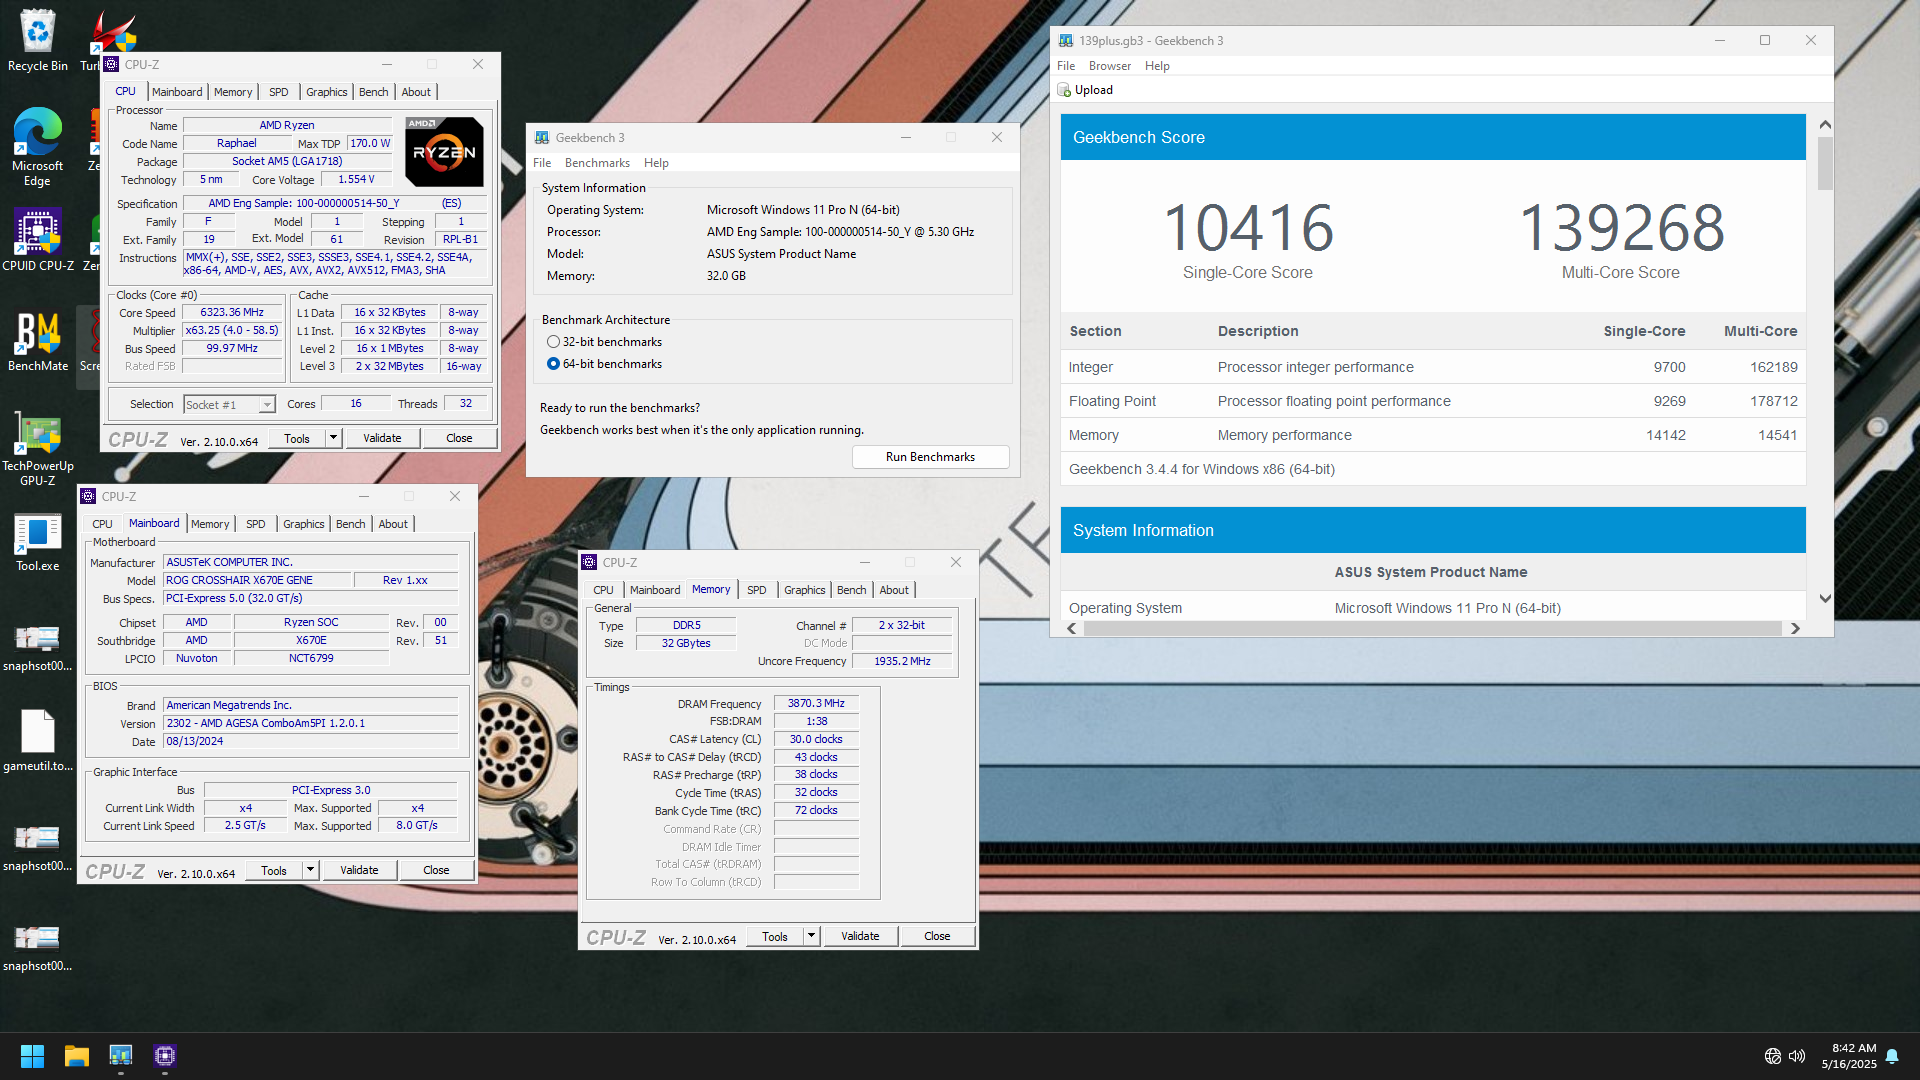Image resolution: width=1920 pixels, height=1080 pixels.
Task: Switch to Bench tab in top CPU-Z window
Action: pos(373,92)
